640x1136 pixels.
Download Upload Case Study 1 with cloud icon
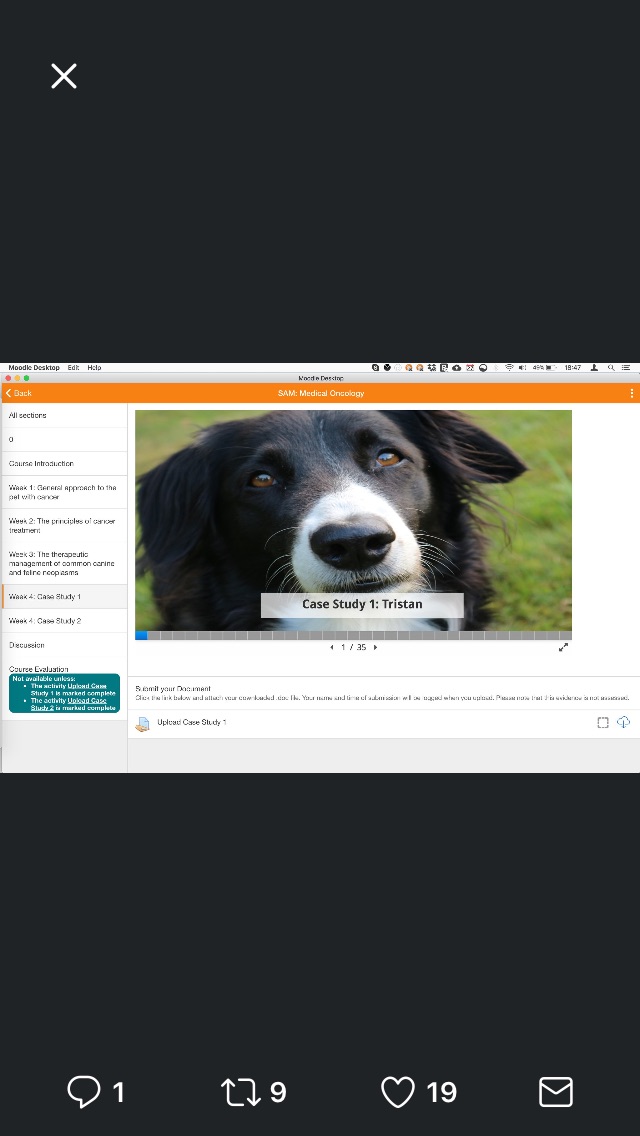pyautogui.click(x=623, y=722)
